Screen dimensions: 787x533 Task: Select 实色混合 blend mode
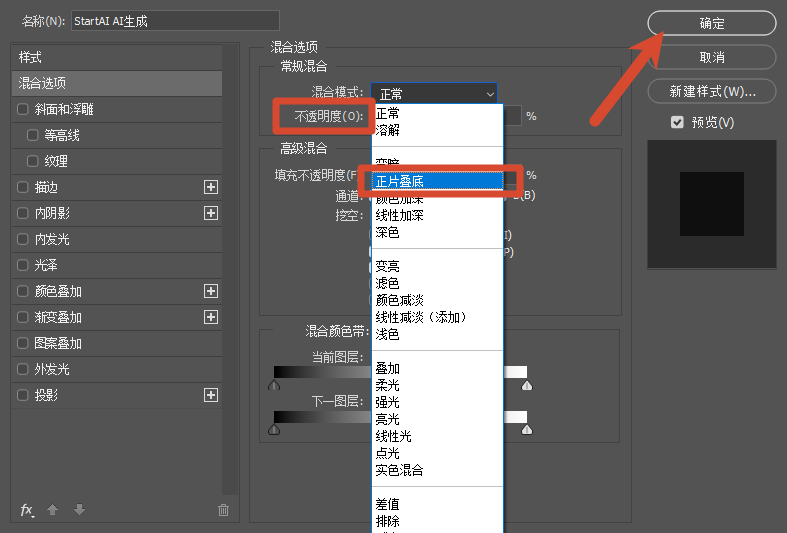point(437,470)
